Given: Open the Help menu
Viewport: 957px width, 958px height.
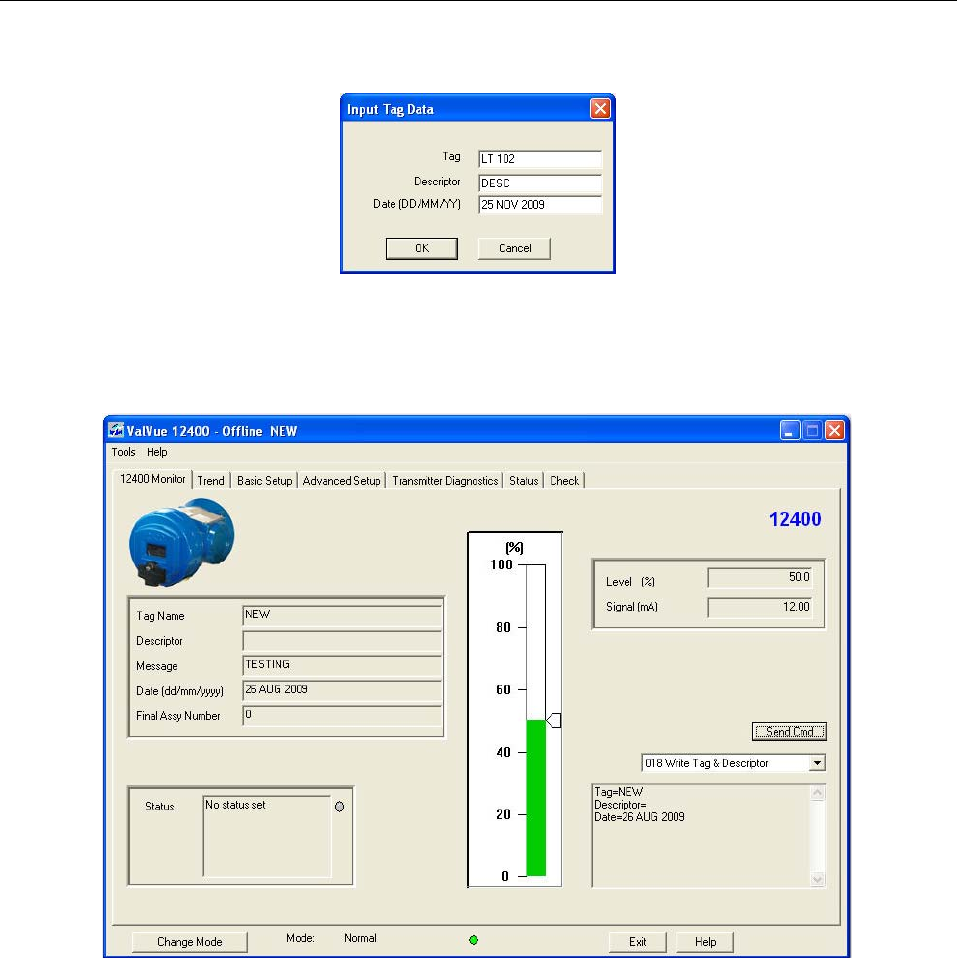Looking at the screenshot, I should [x=157, y=452].
